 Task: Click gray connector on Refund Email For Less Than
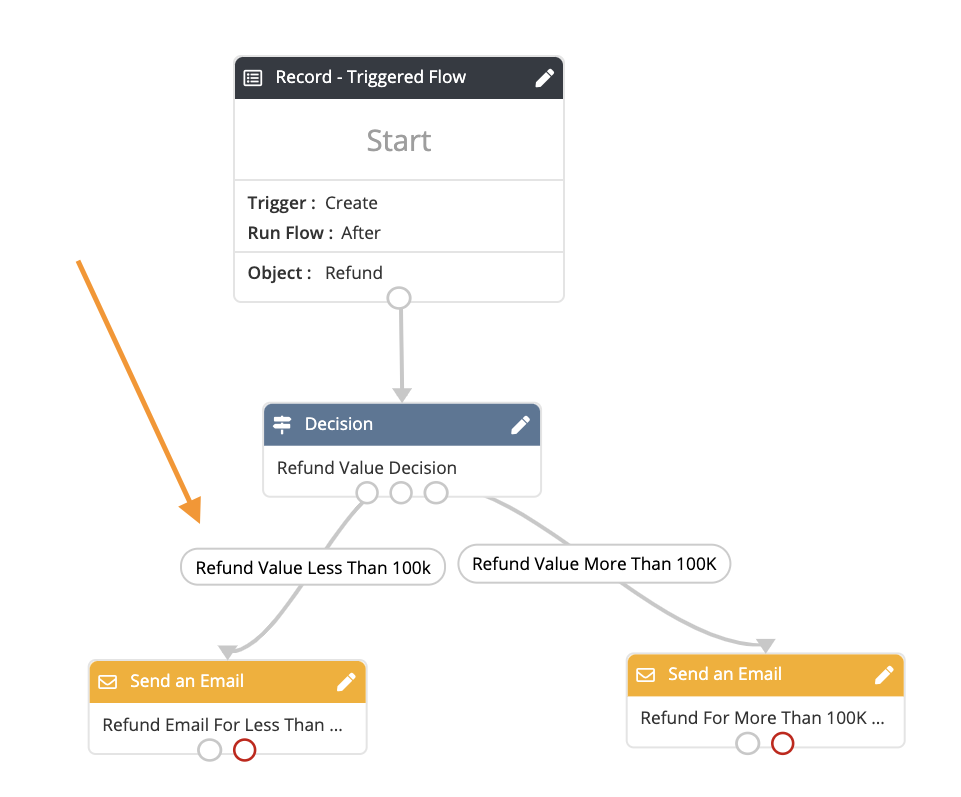pos(210,750)
